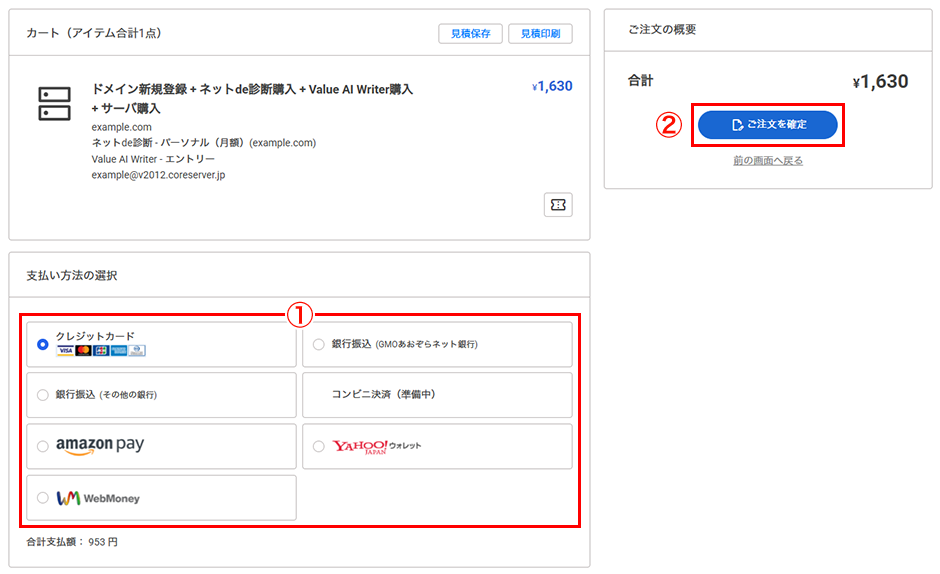
Task: Click the Yahoo! Japan Wallet logo
Action: 377,446
